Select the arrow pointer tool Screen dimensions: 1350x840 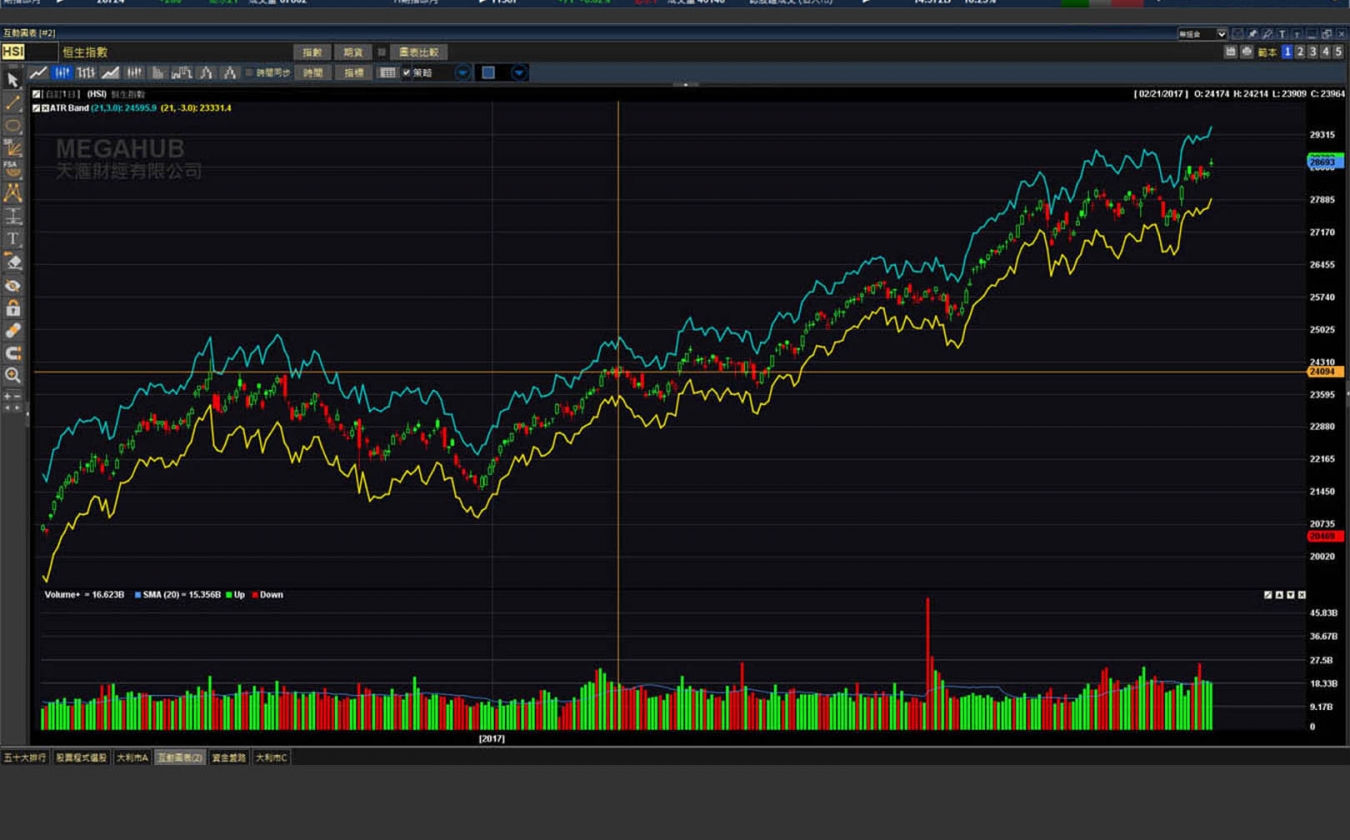click(13, 81)
